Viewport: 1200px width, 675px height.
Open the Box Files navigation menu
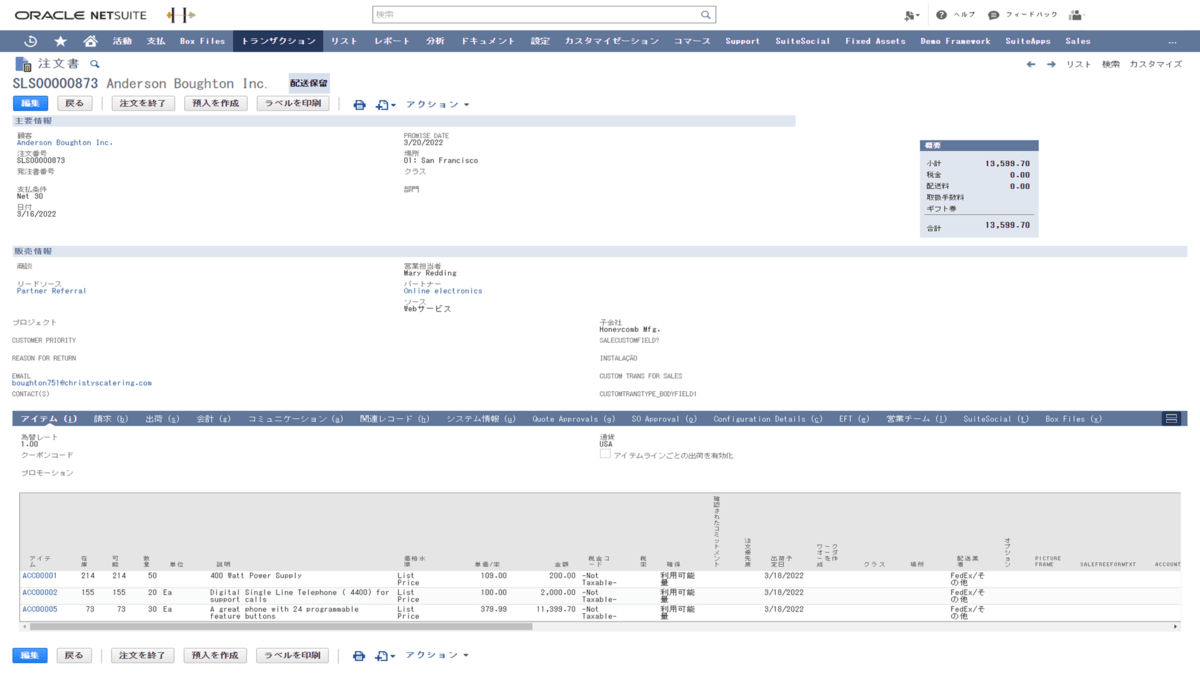click(x=202, y=41)
